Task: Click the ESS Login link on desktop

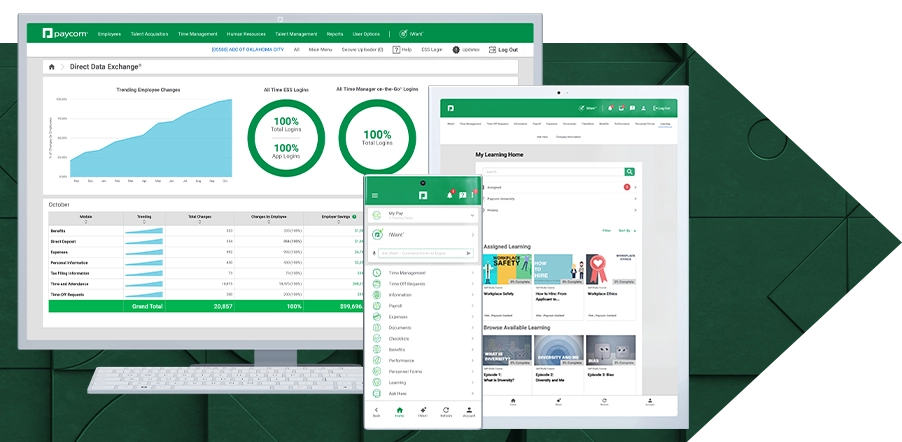Action: 432,50
